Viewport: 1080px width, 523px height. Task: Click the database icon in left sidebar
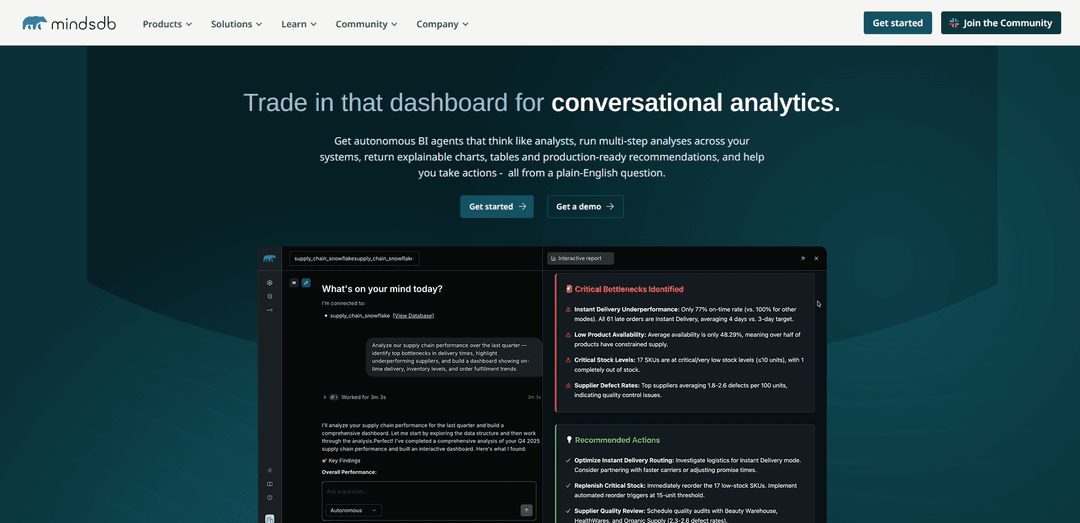coord(269,296)
